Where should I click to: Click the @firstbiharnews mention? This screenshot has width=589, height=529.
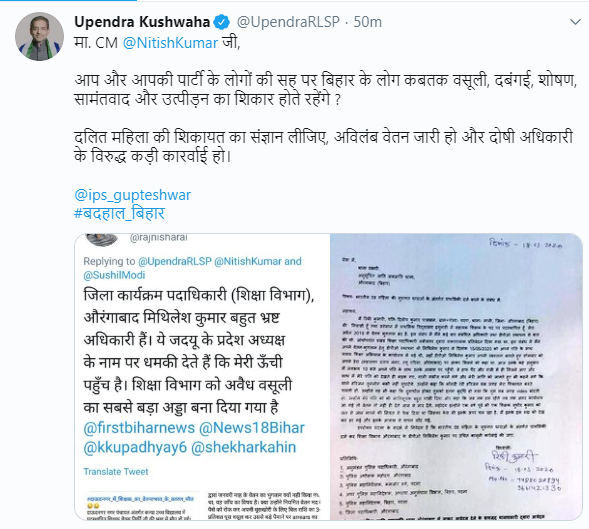(x=139, y=428)
